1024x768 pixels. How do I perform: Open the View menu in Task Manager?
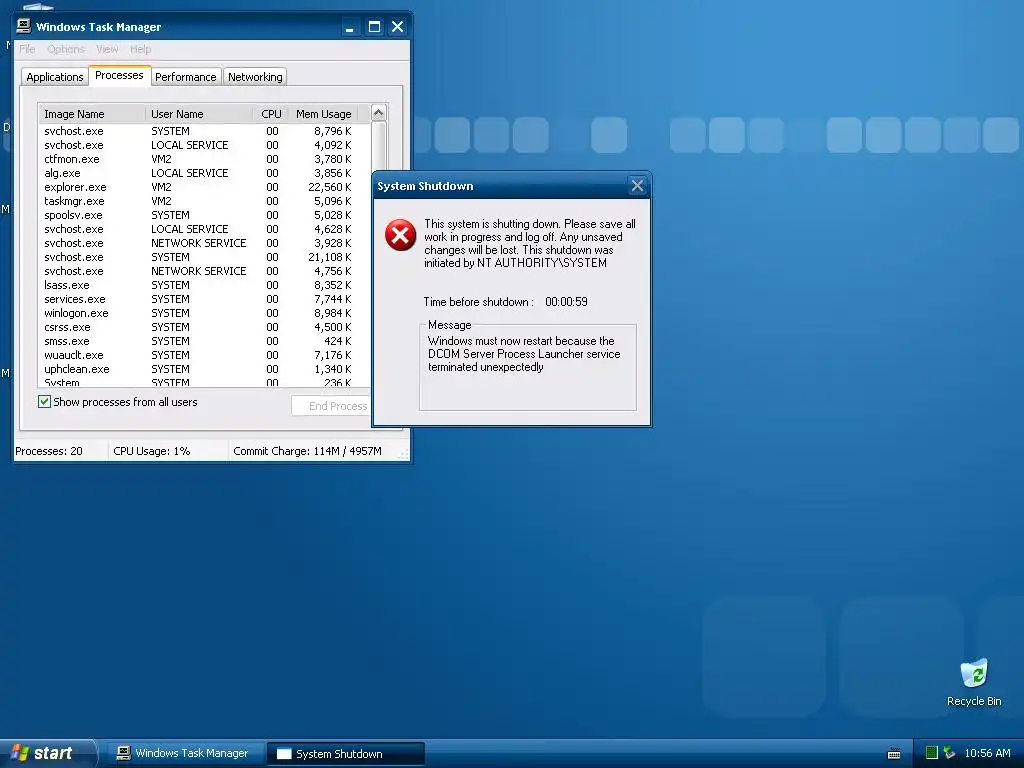tap(107, 49)
